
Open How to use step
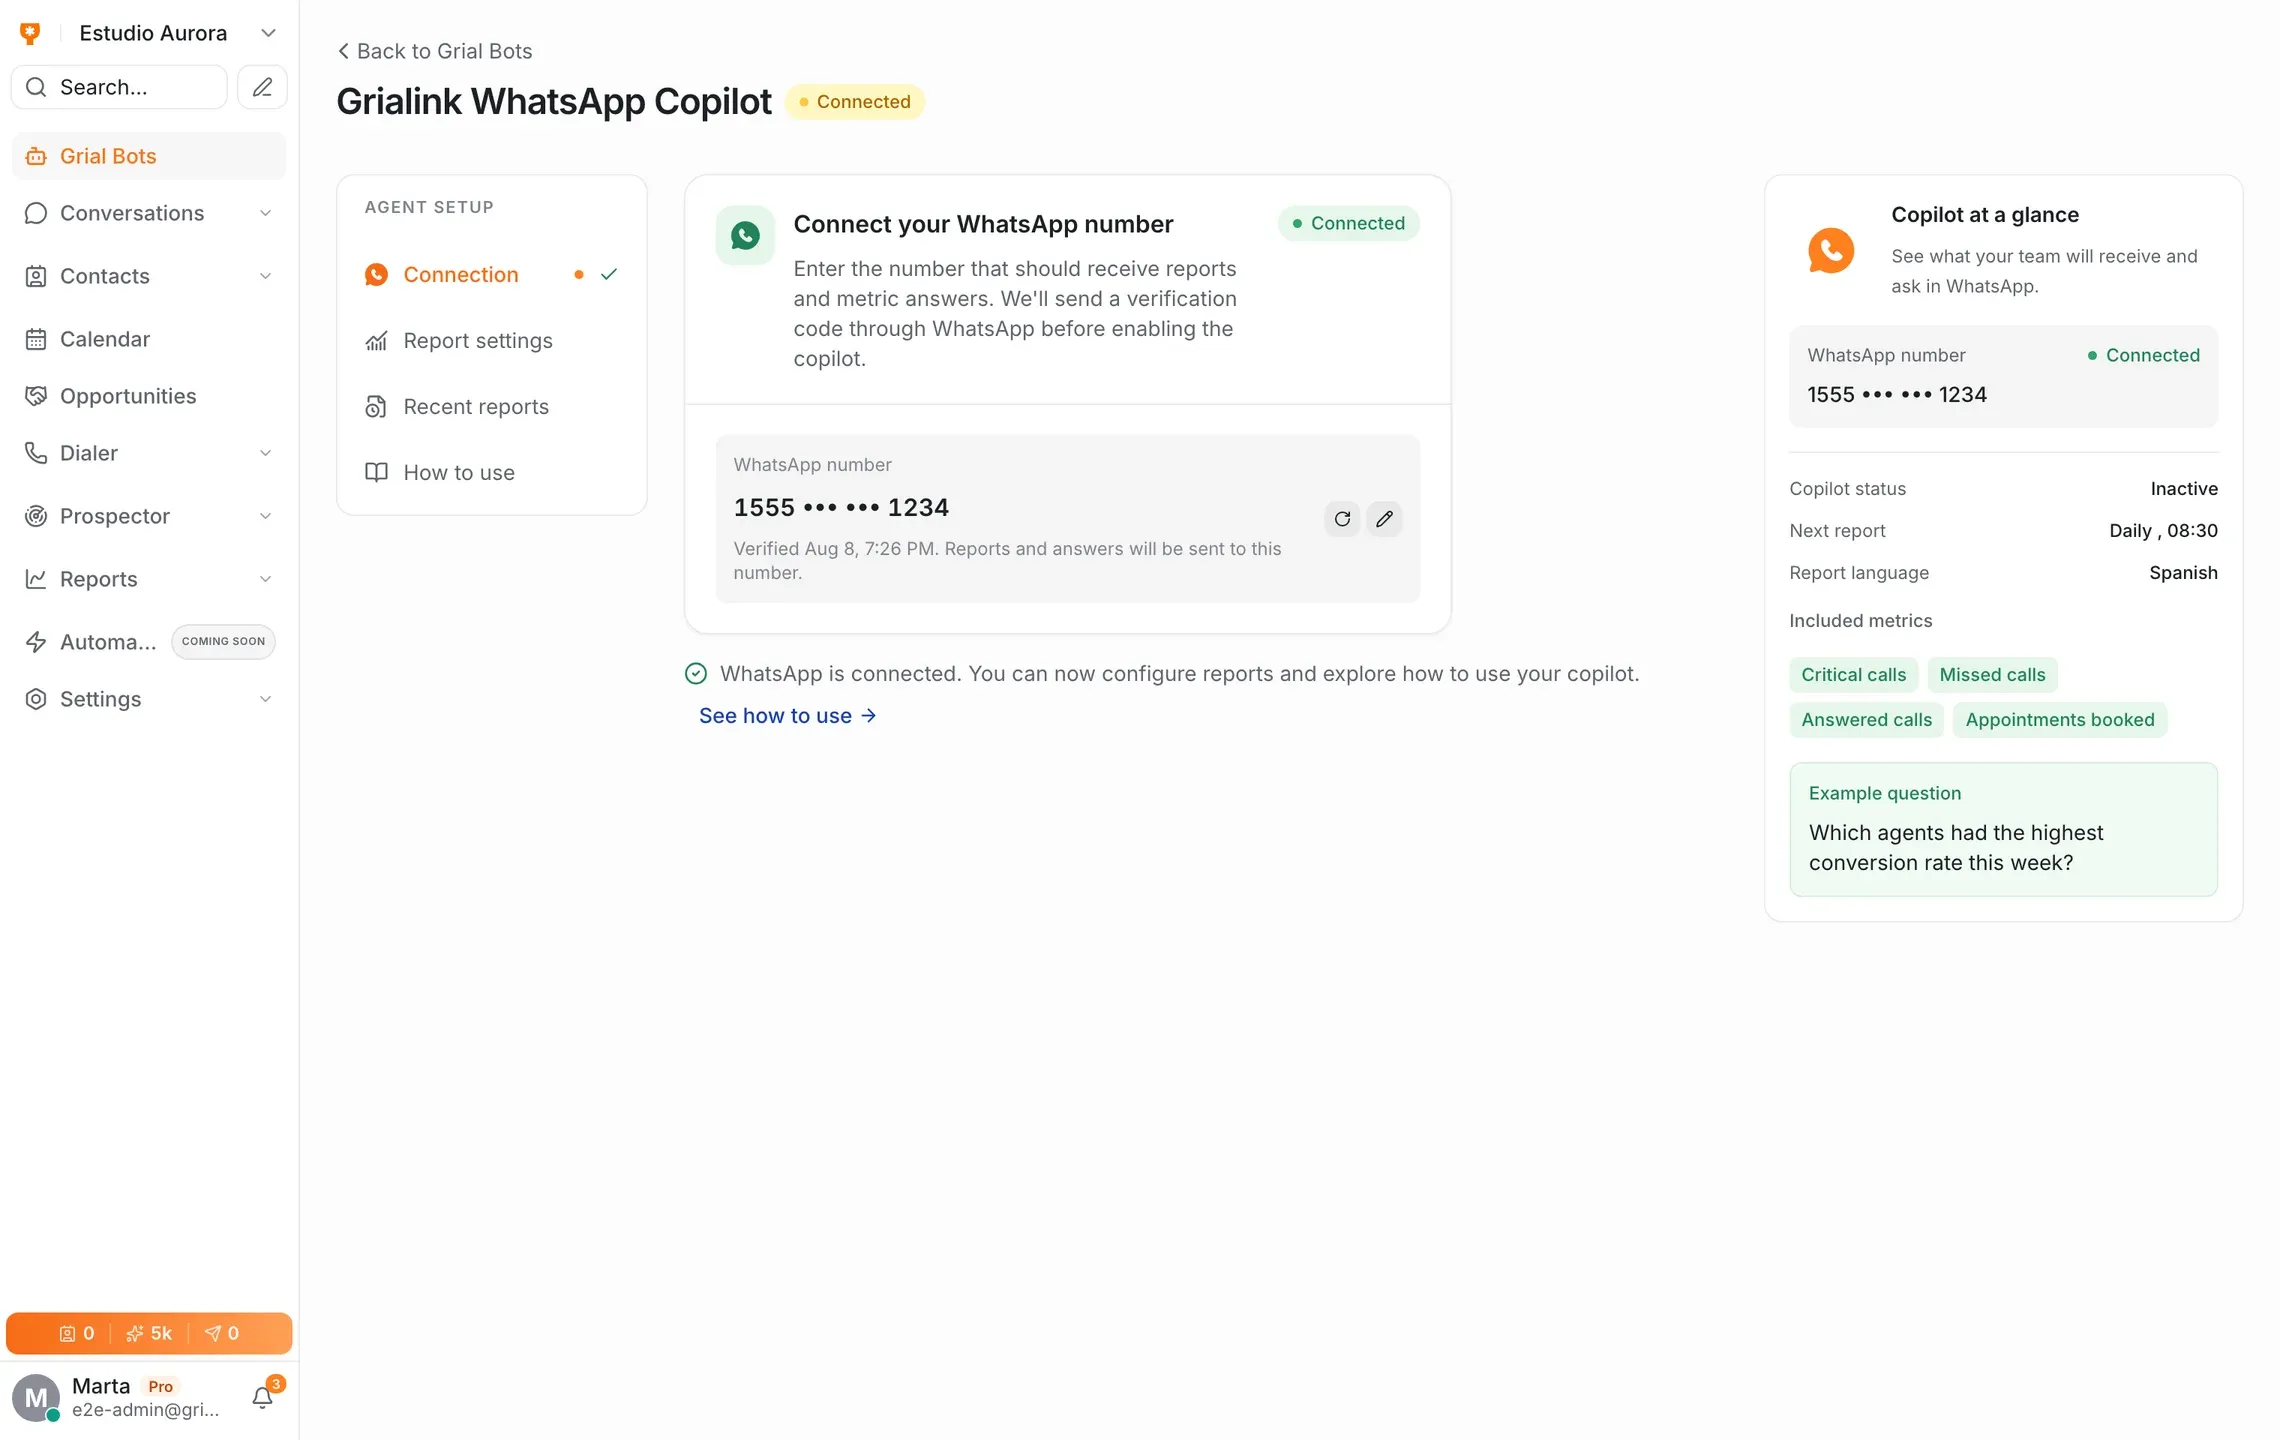point(492,473)
